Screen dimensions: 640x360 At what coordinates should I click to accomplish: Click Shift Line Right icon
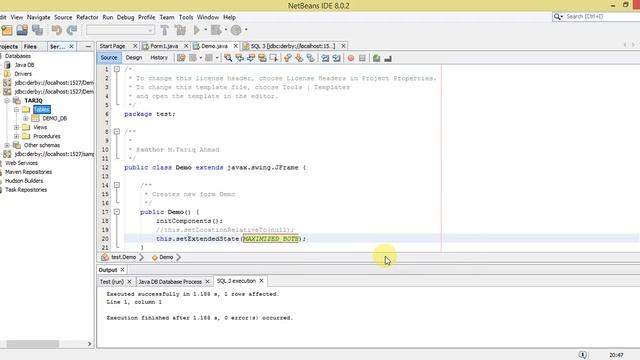(336, 58)
